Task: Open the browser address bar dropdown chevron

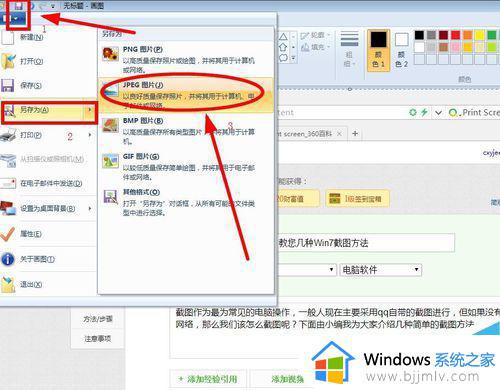Action: click(x=438, y=113)
